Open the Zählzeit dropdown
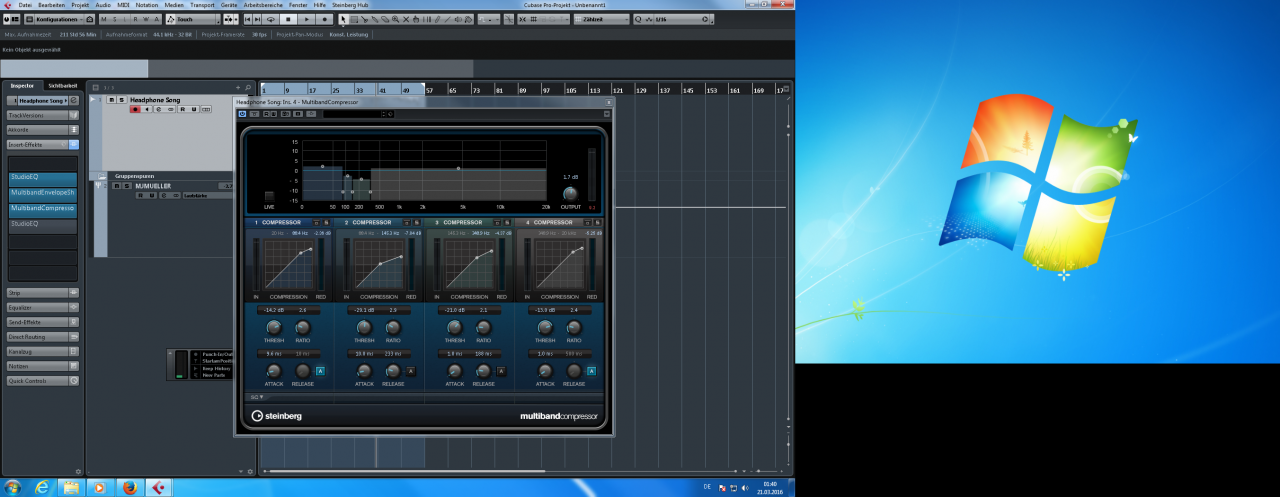 (x=602, y=19)
